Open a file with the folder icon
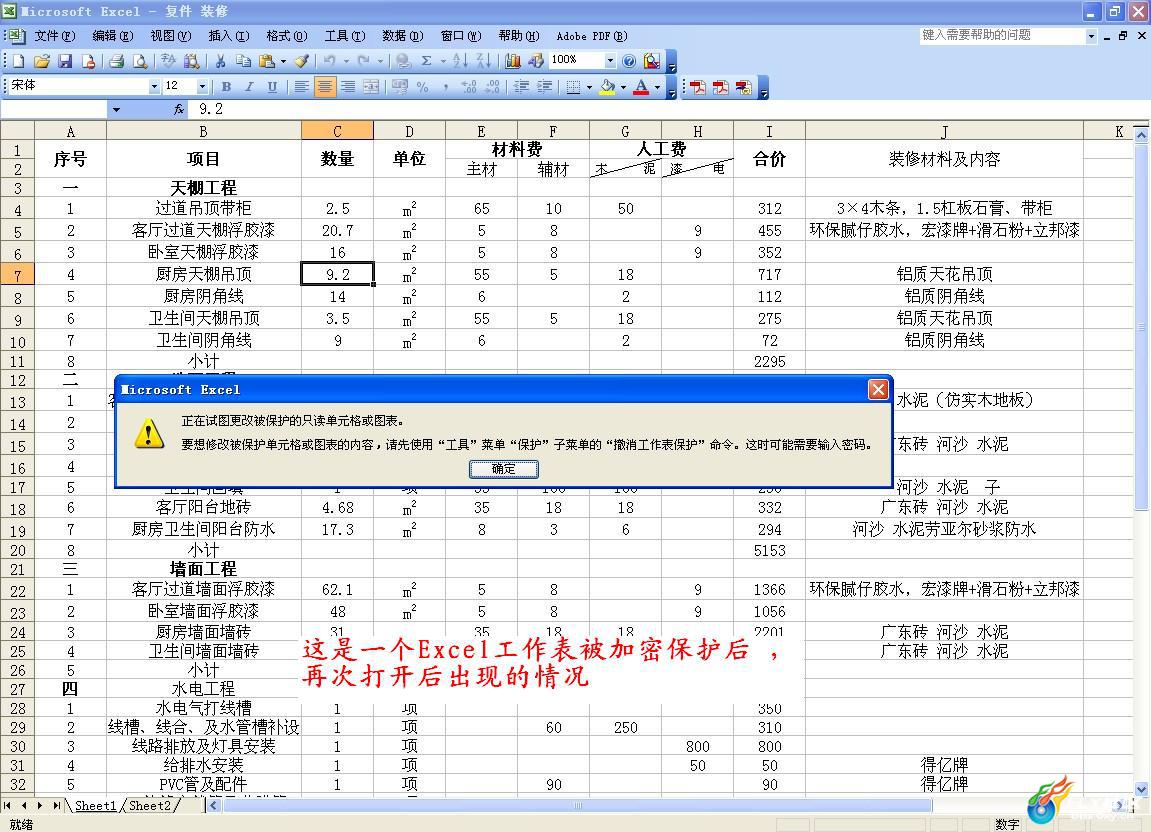1151x832 pixels. [x=42, y=61]
